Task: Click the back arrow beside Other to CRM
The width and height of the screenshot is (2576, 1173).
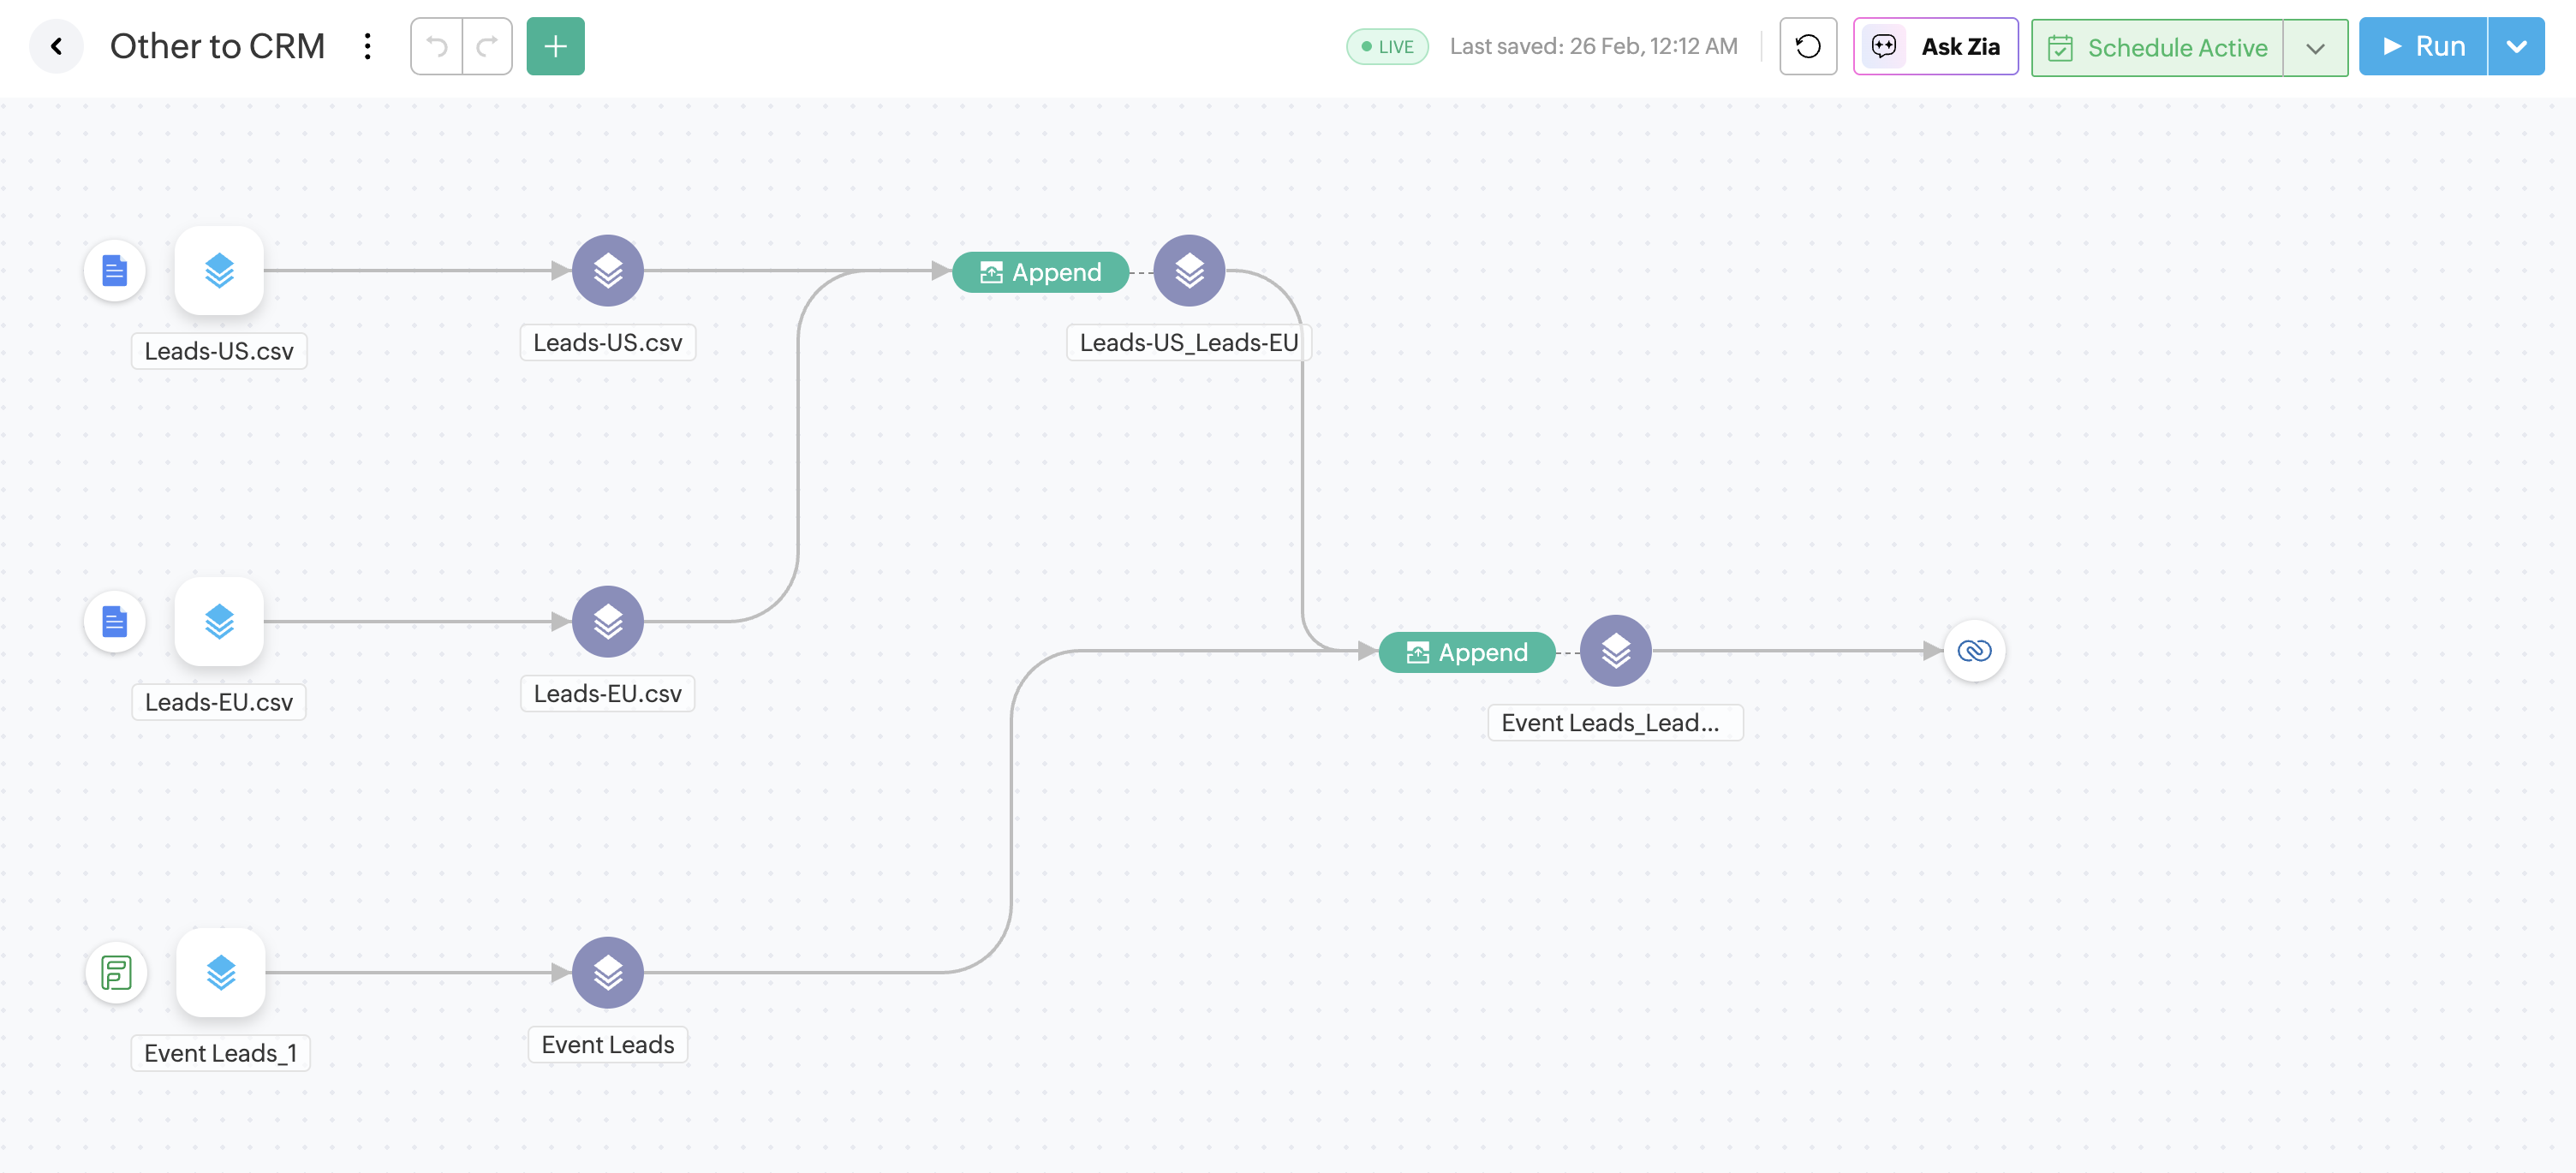Action: point(56,46)
